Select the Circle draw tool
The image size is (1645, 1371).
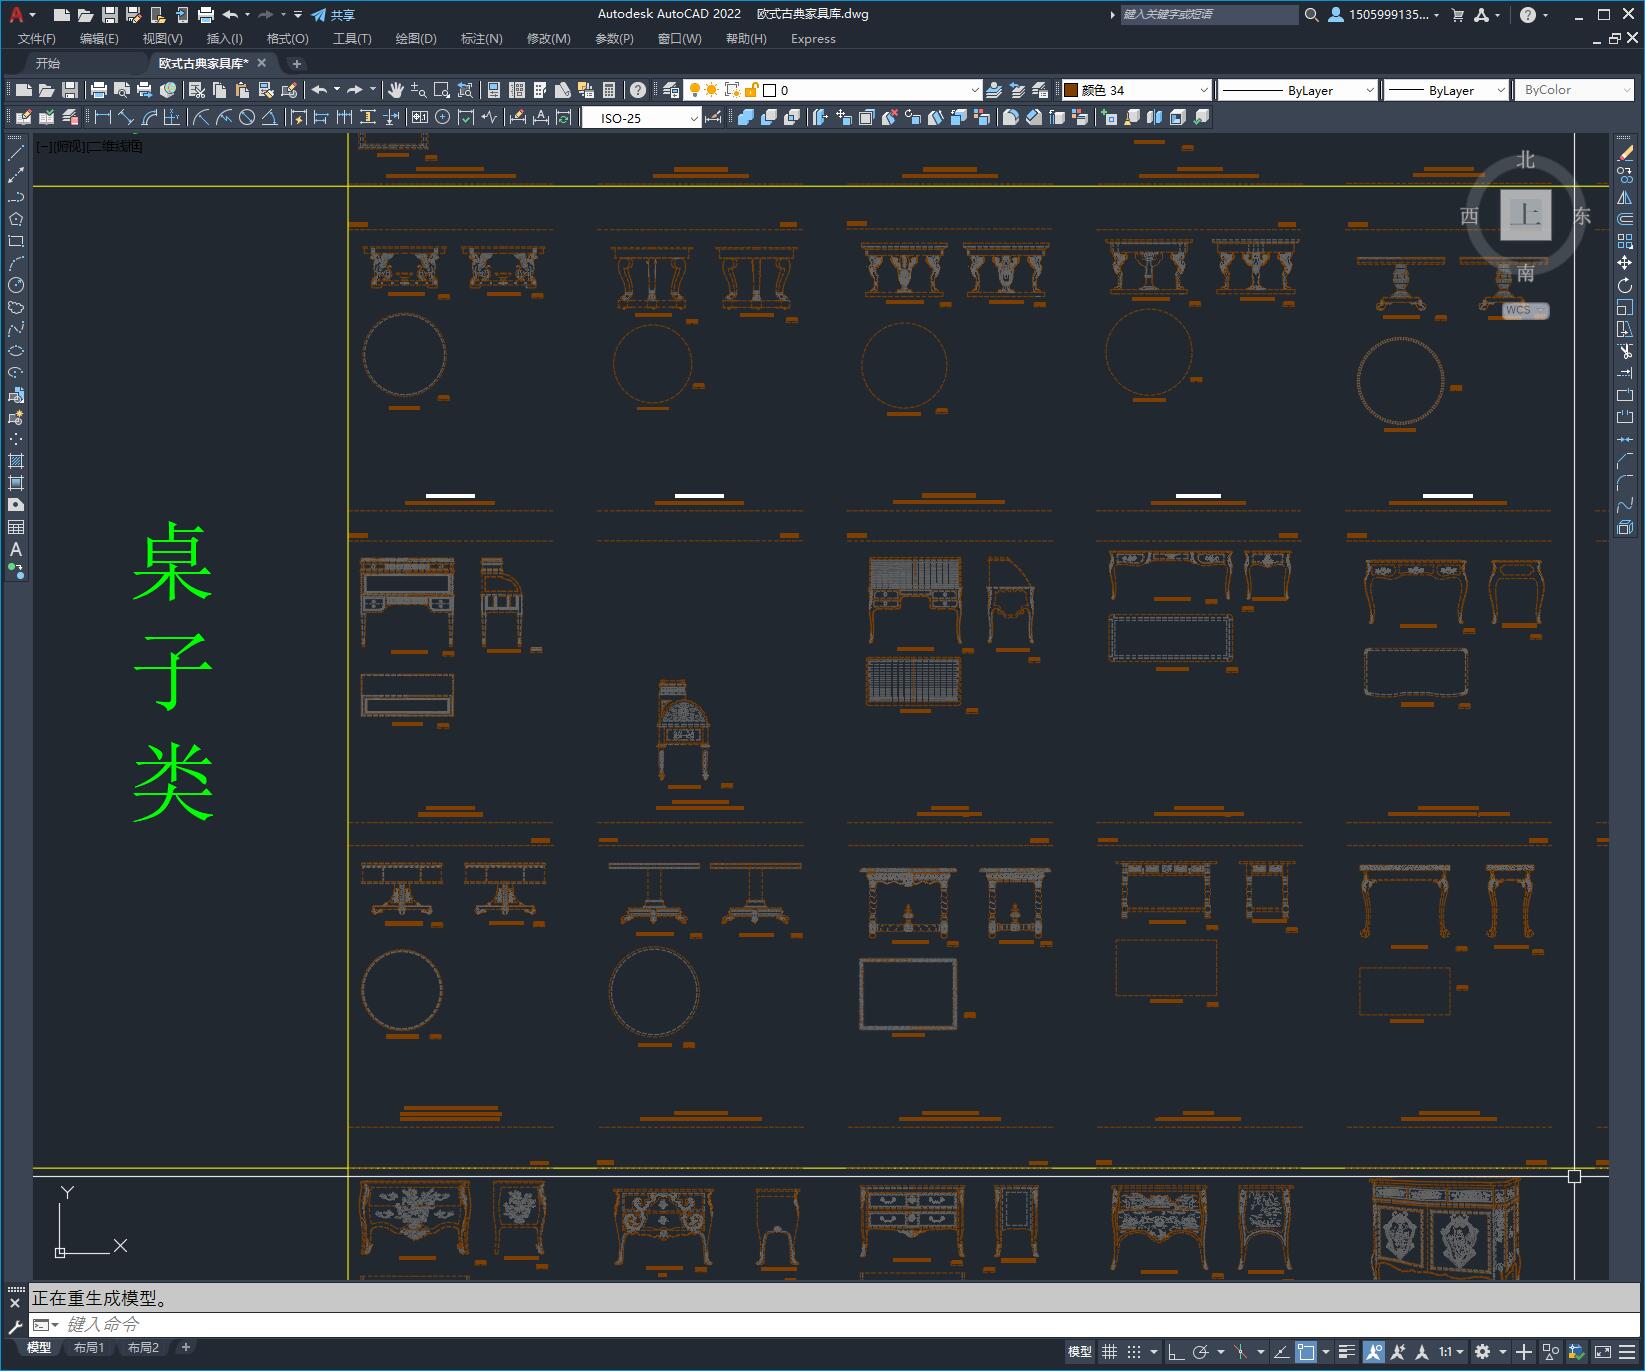pyautogui.click(x=16, y=285)
